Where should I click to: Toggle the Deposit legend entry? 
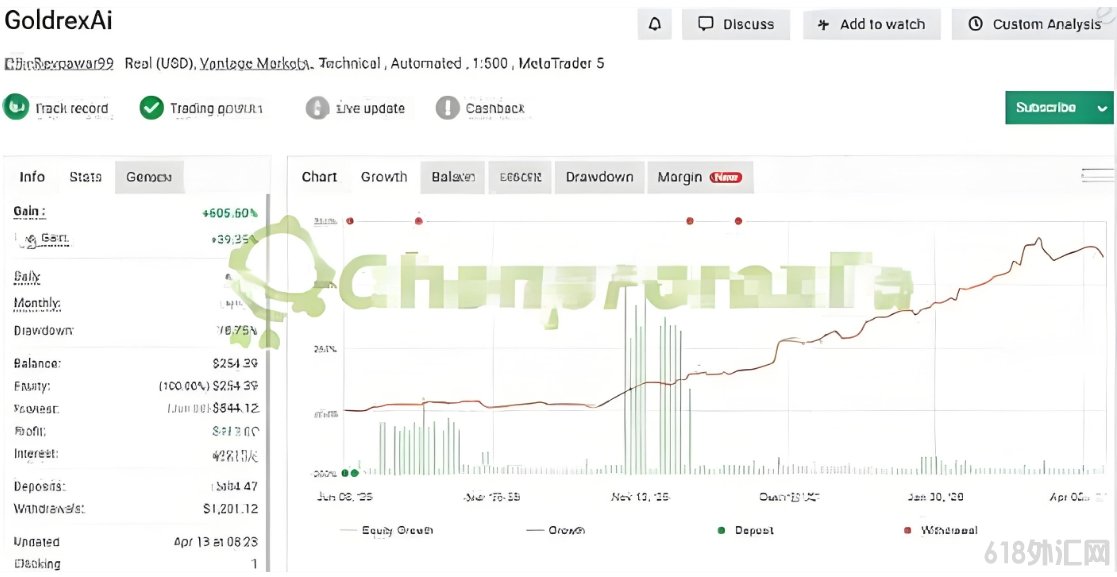(745, 530)
